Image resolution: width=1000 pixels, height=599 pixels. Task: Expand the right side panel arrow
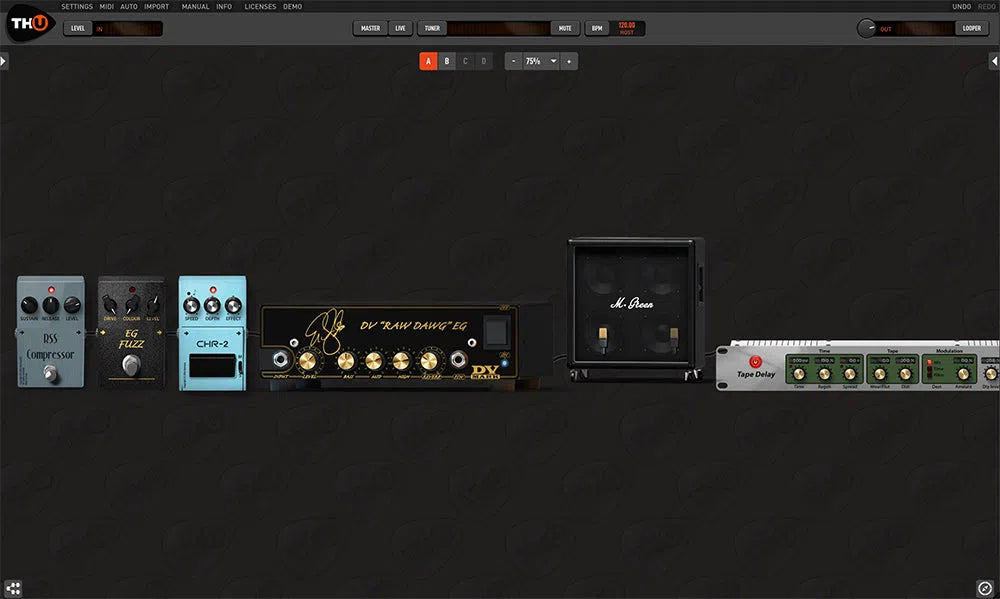click(996, 60)
